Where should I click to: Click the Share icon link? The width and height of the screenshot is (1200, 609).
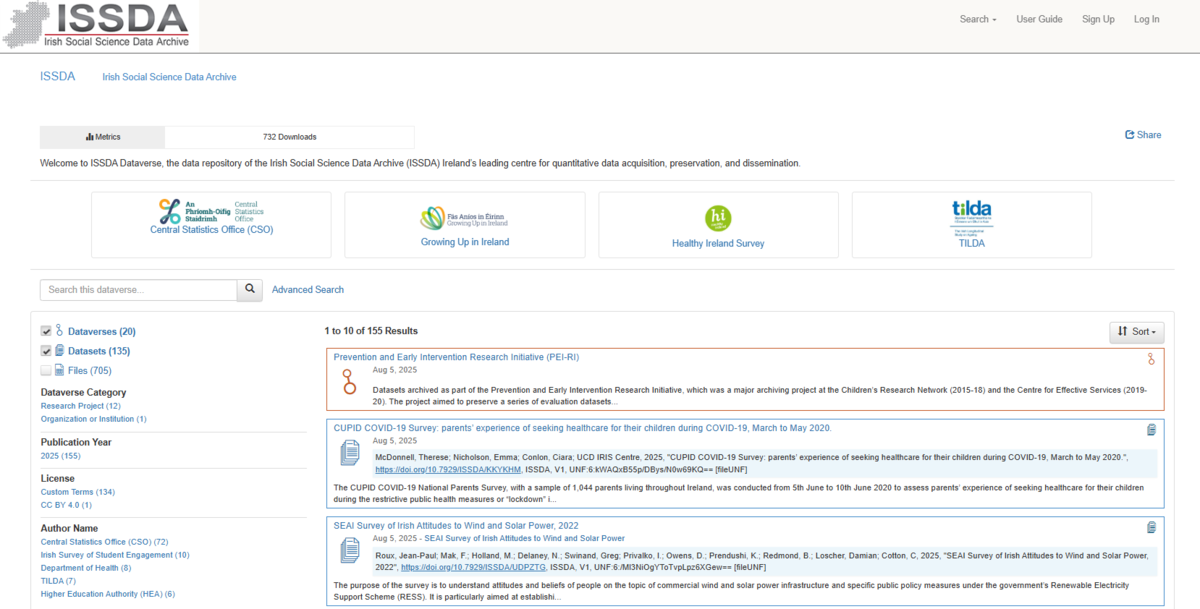[x=1143, y=135]
